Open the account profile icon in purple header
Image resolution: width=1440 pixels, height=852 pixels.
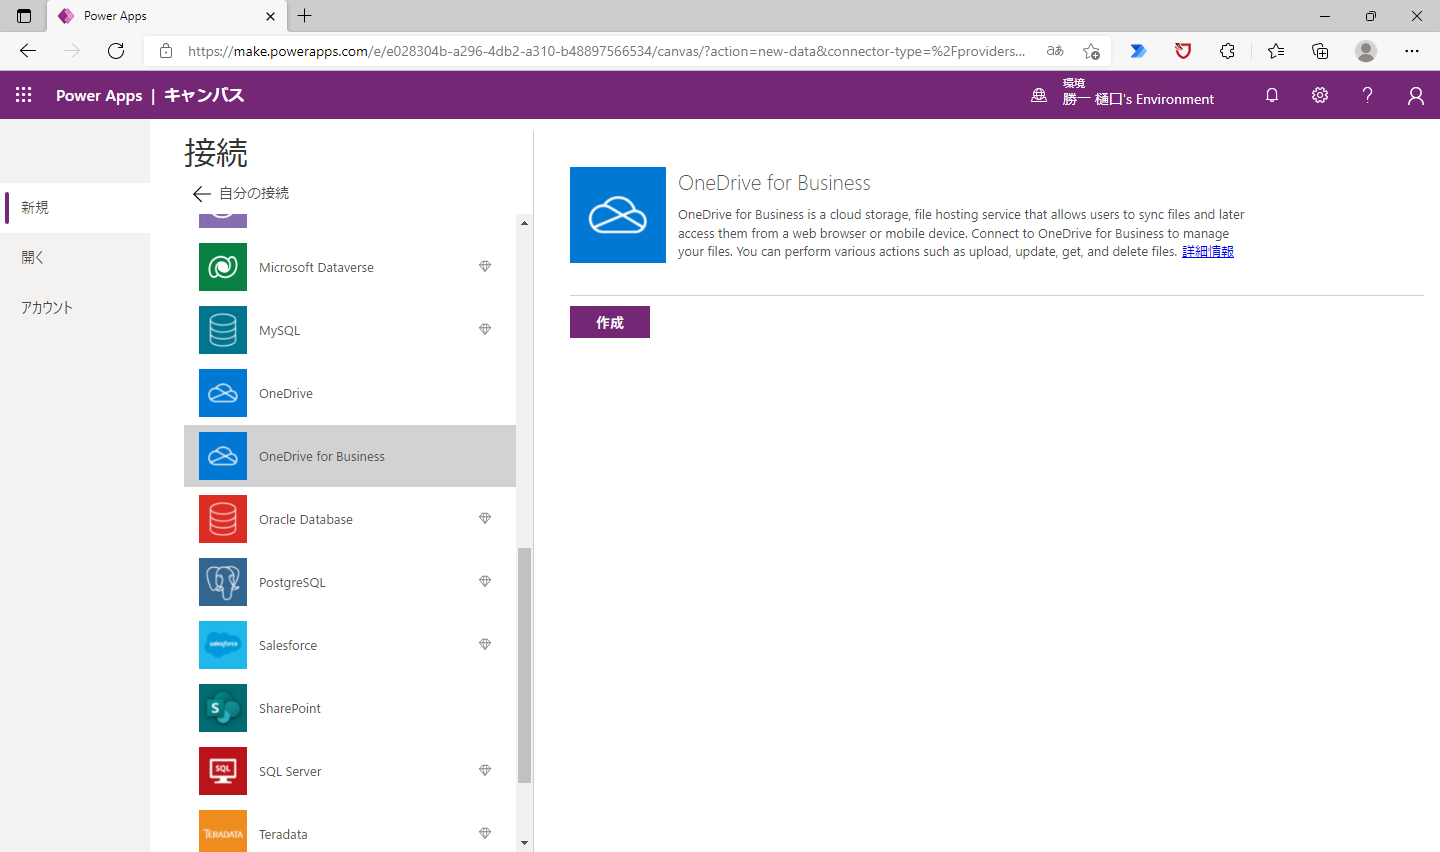coord(1416,95)
